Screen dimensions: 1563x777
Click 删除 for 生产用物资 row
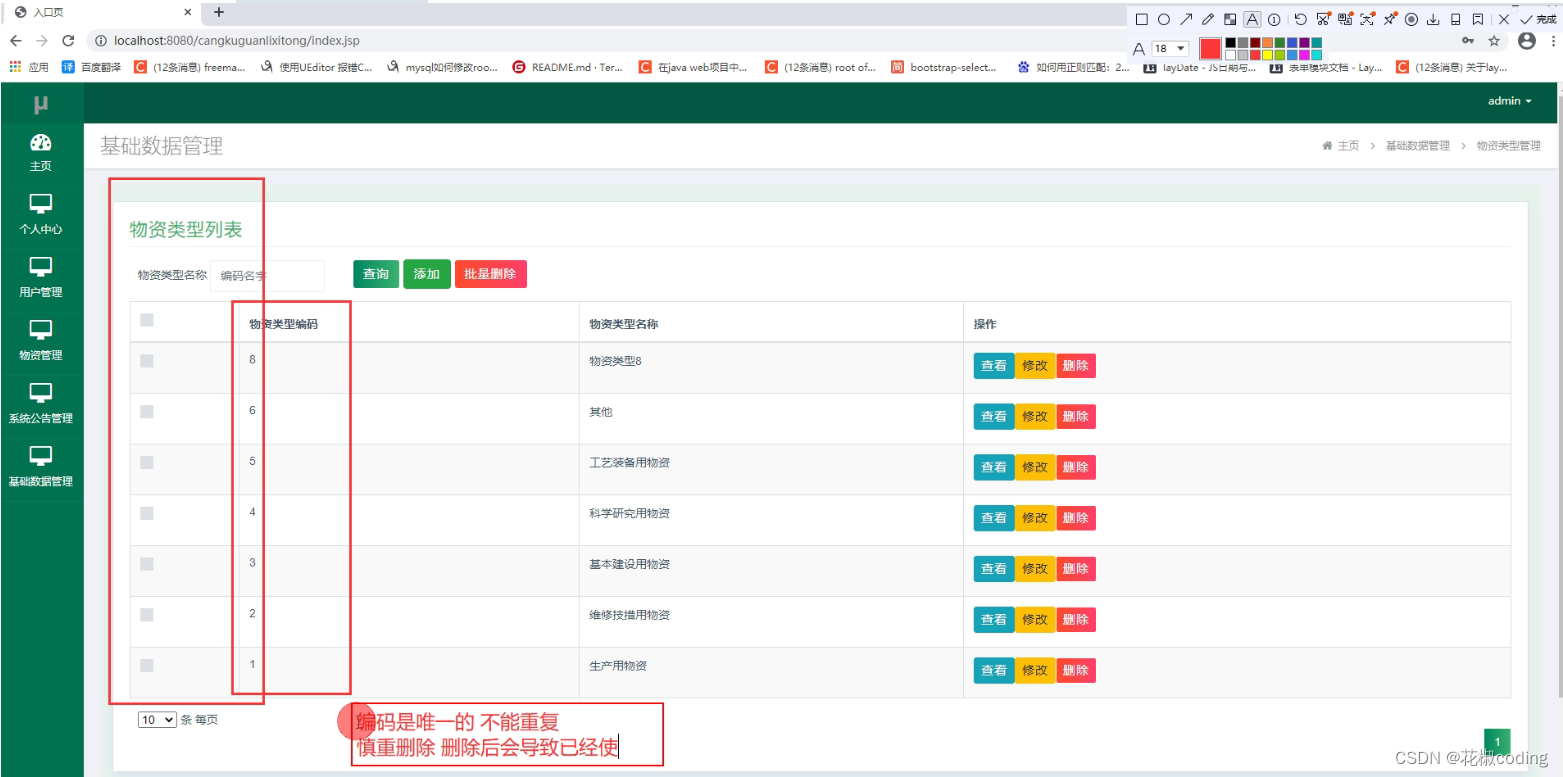click(1076, 670)
